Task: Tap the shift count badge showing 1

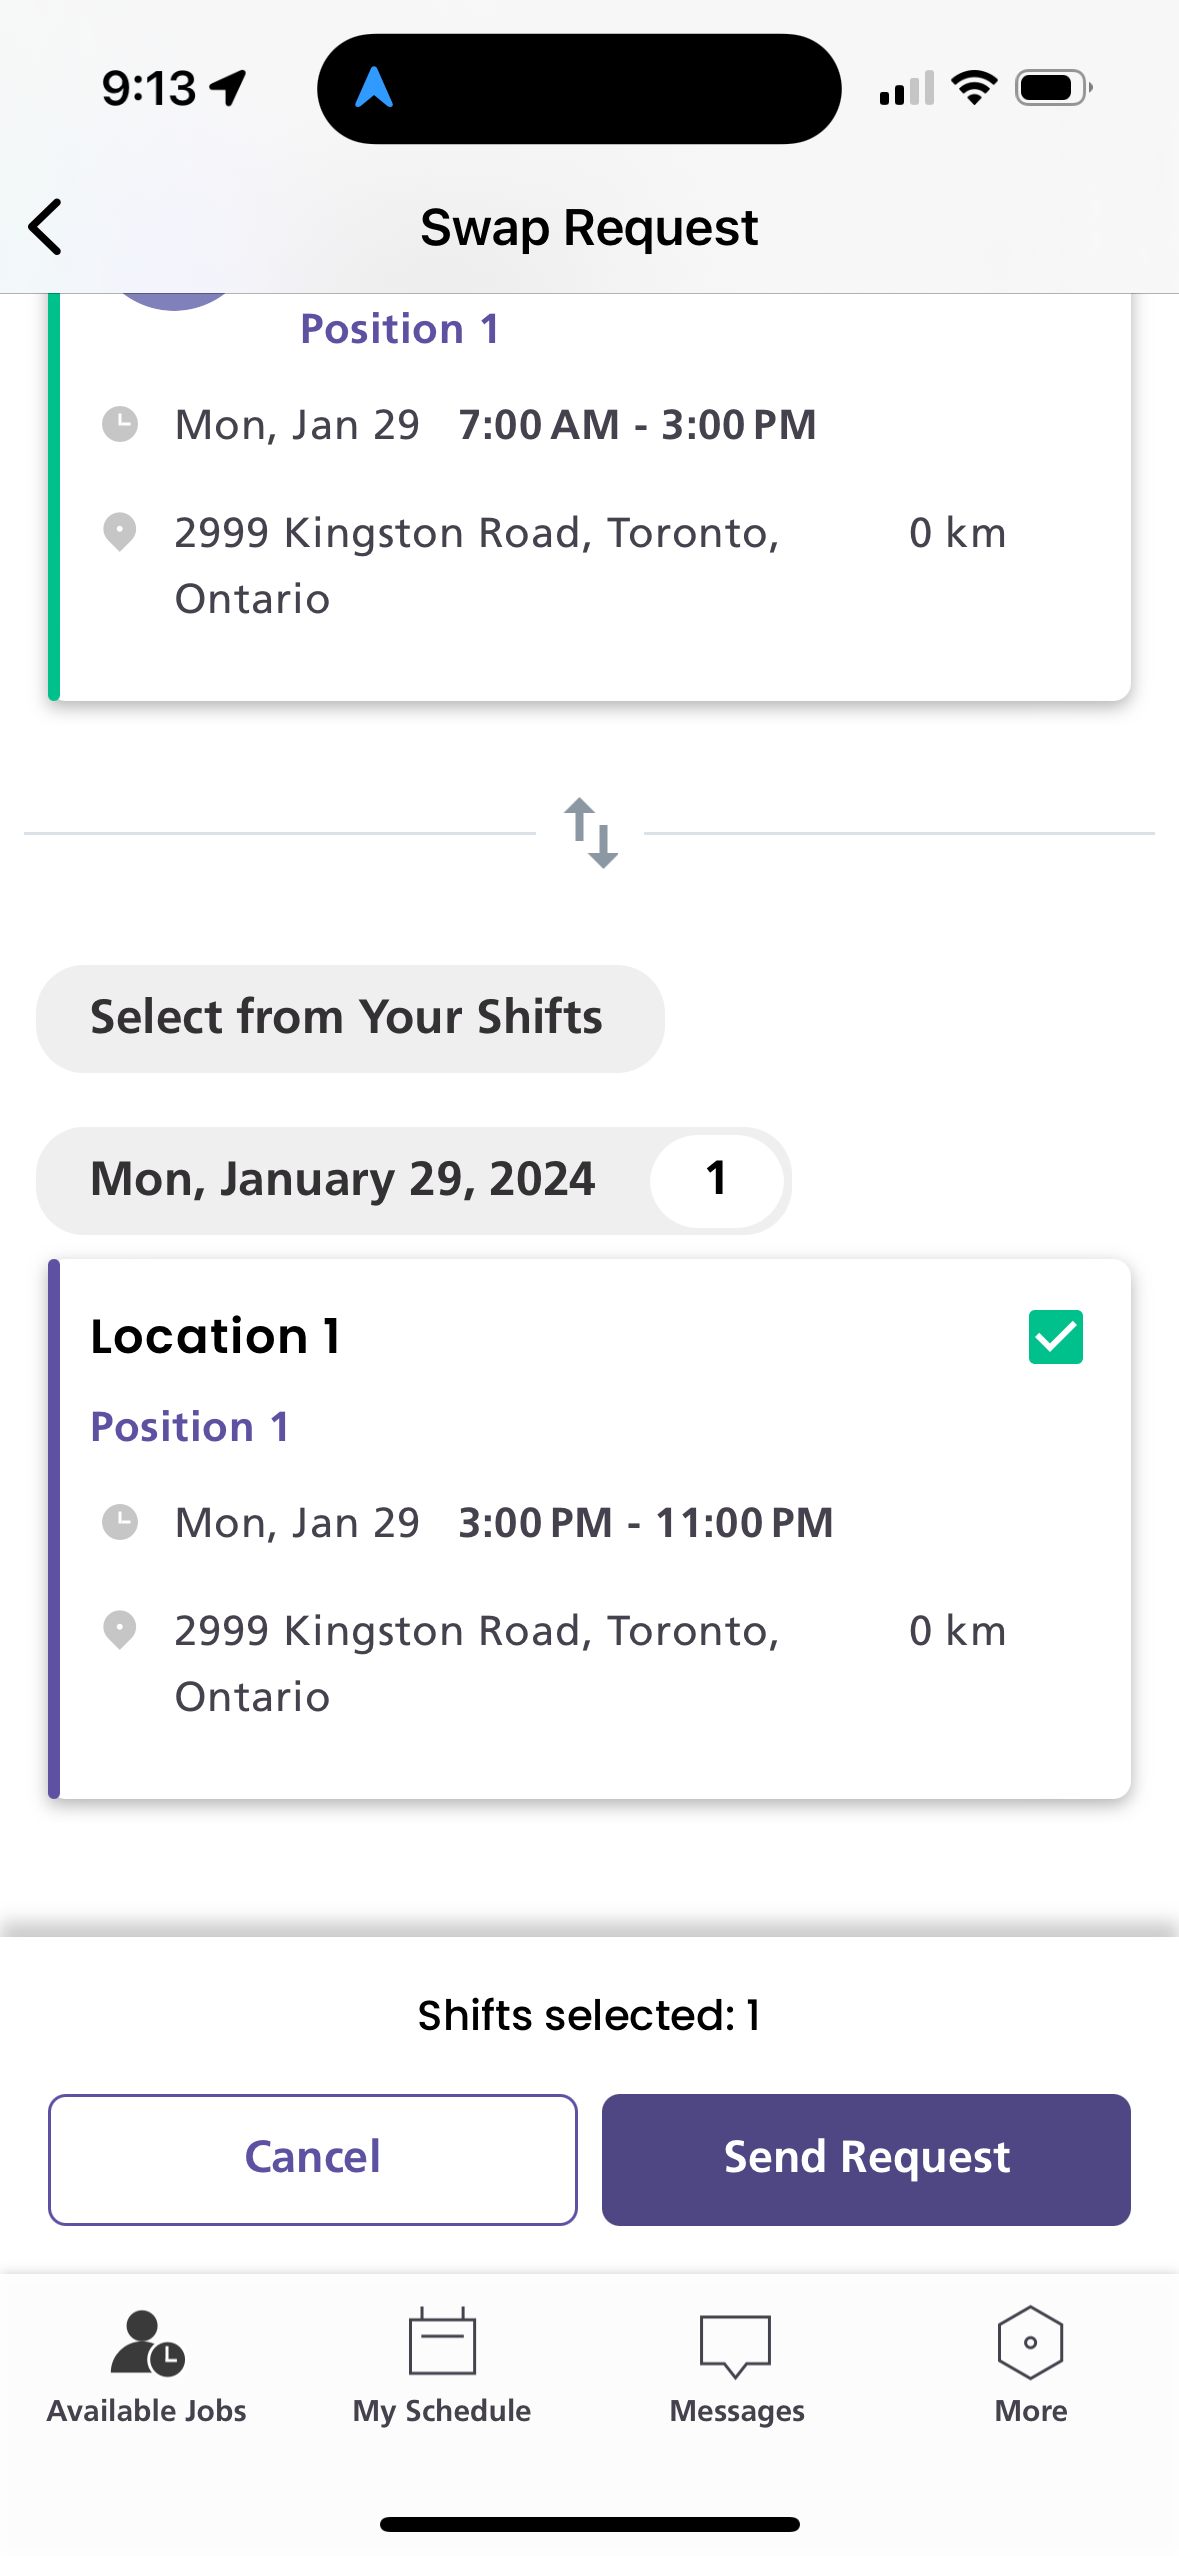Action: click(x=716, y=1180)
